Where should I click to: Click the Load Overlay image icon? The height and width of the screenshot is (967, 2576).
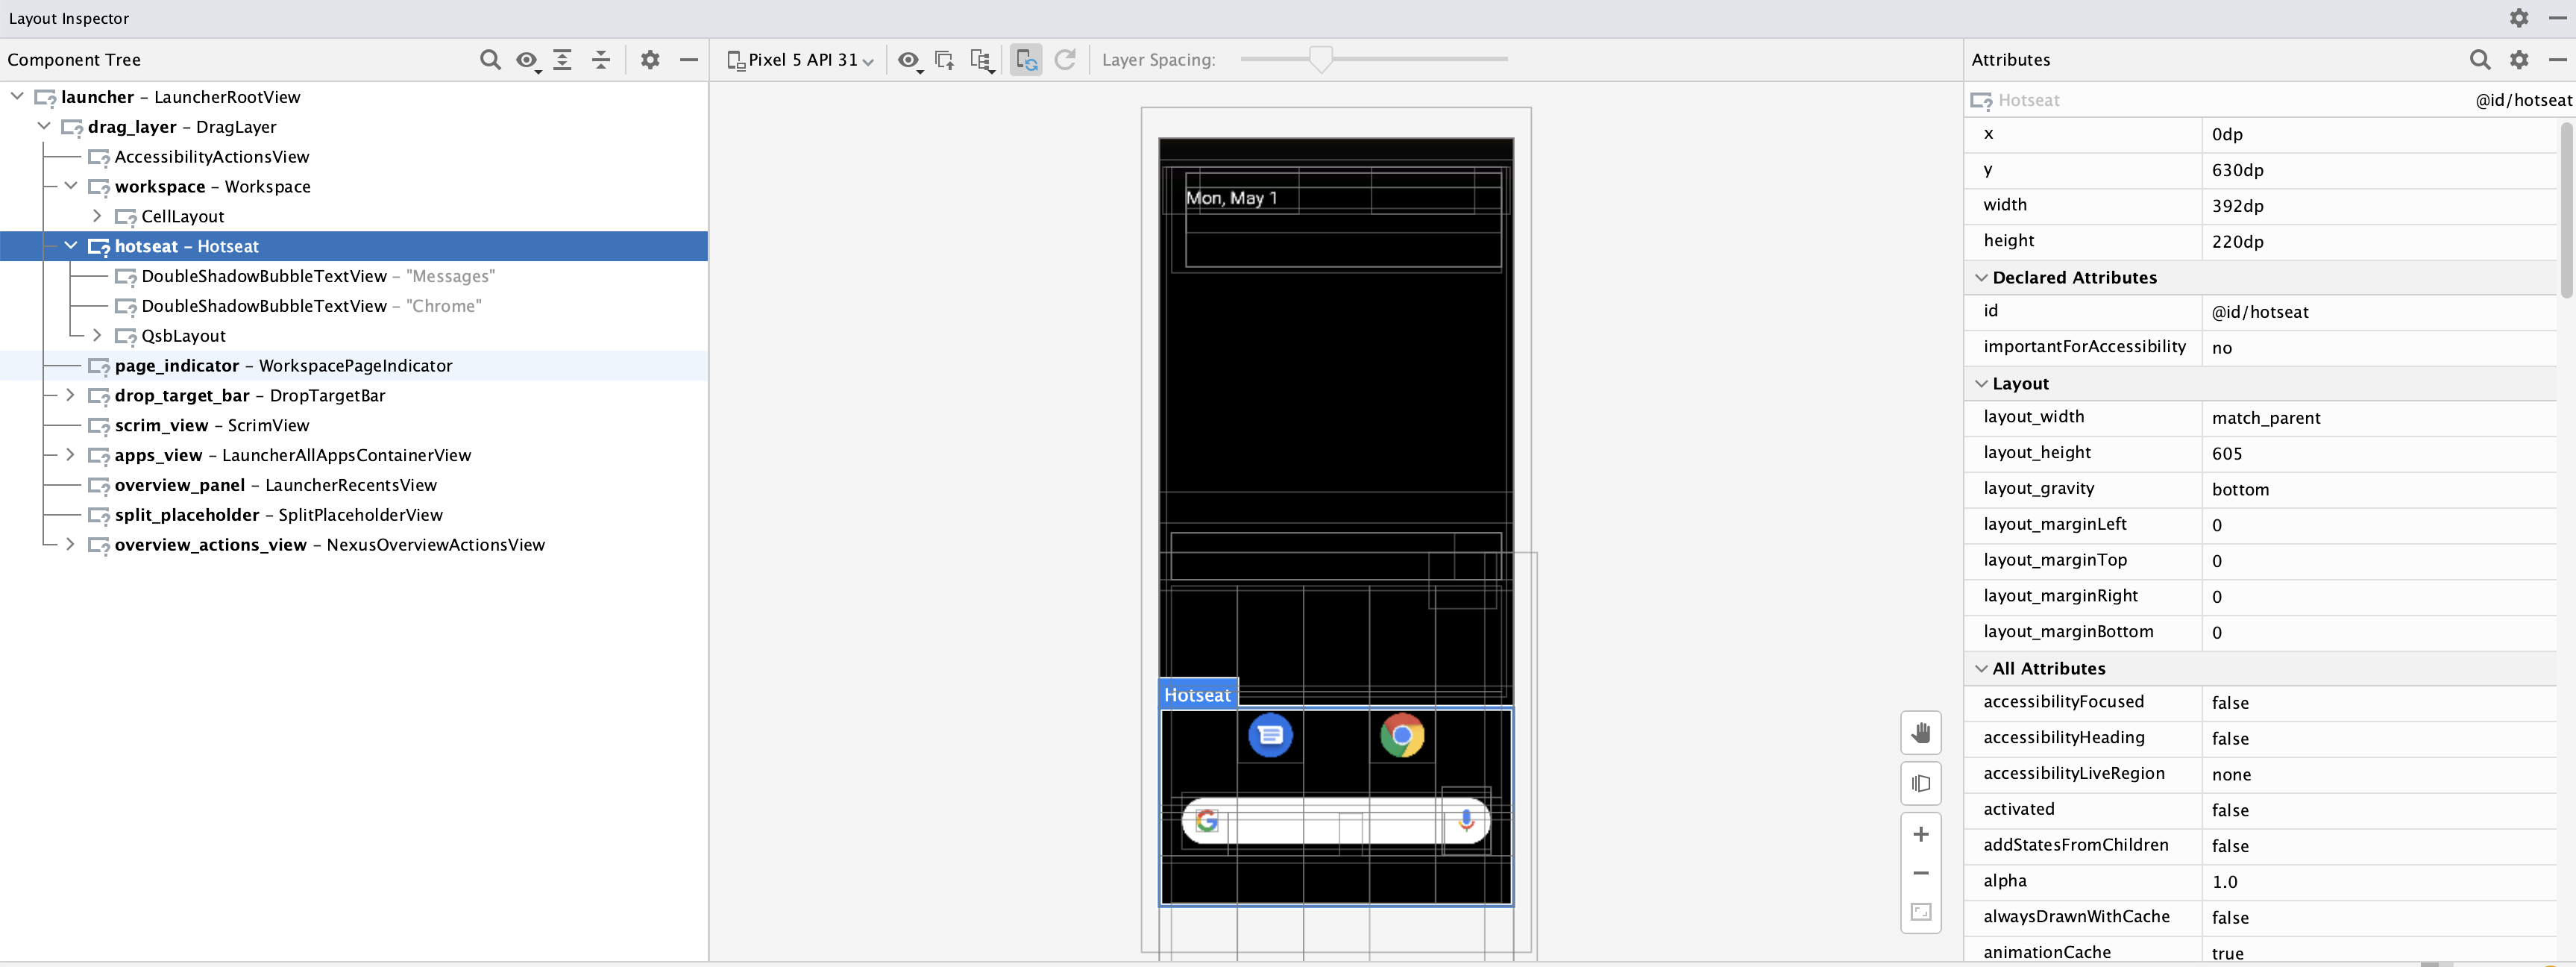point(943,60)
